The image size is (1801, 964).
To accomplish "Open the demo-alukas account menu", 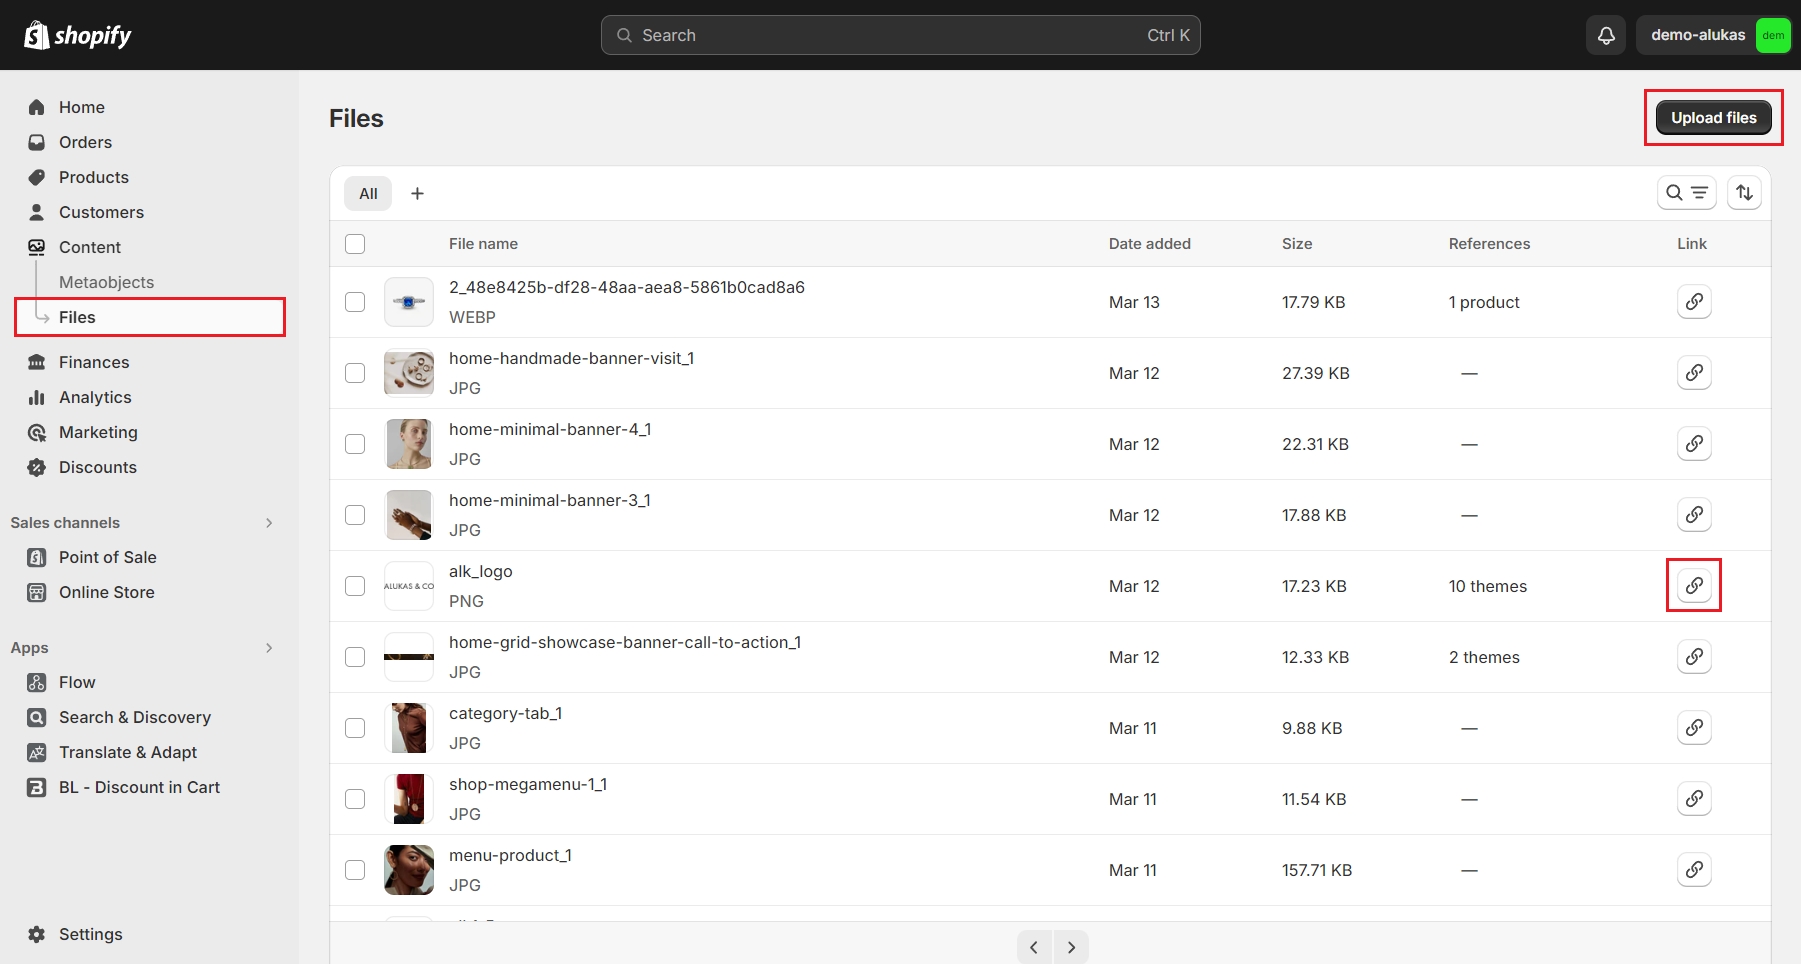I will (x=1713, y=35).
